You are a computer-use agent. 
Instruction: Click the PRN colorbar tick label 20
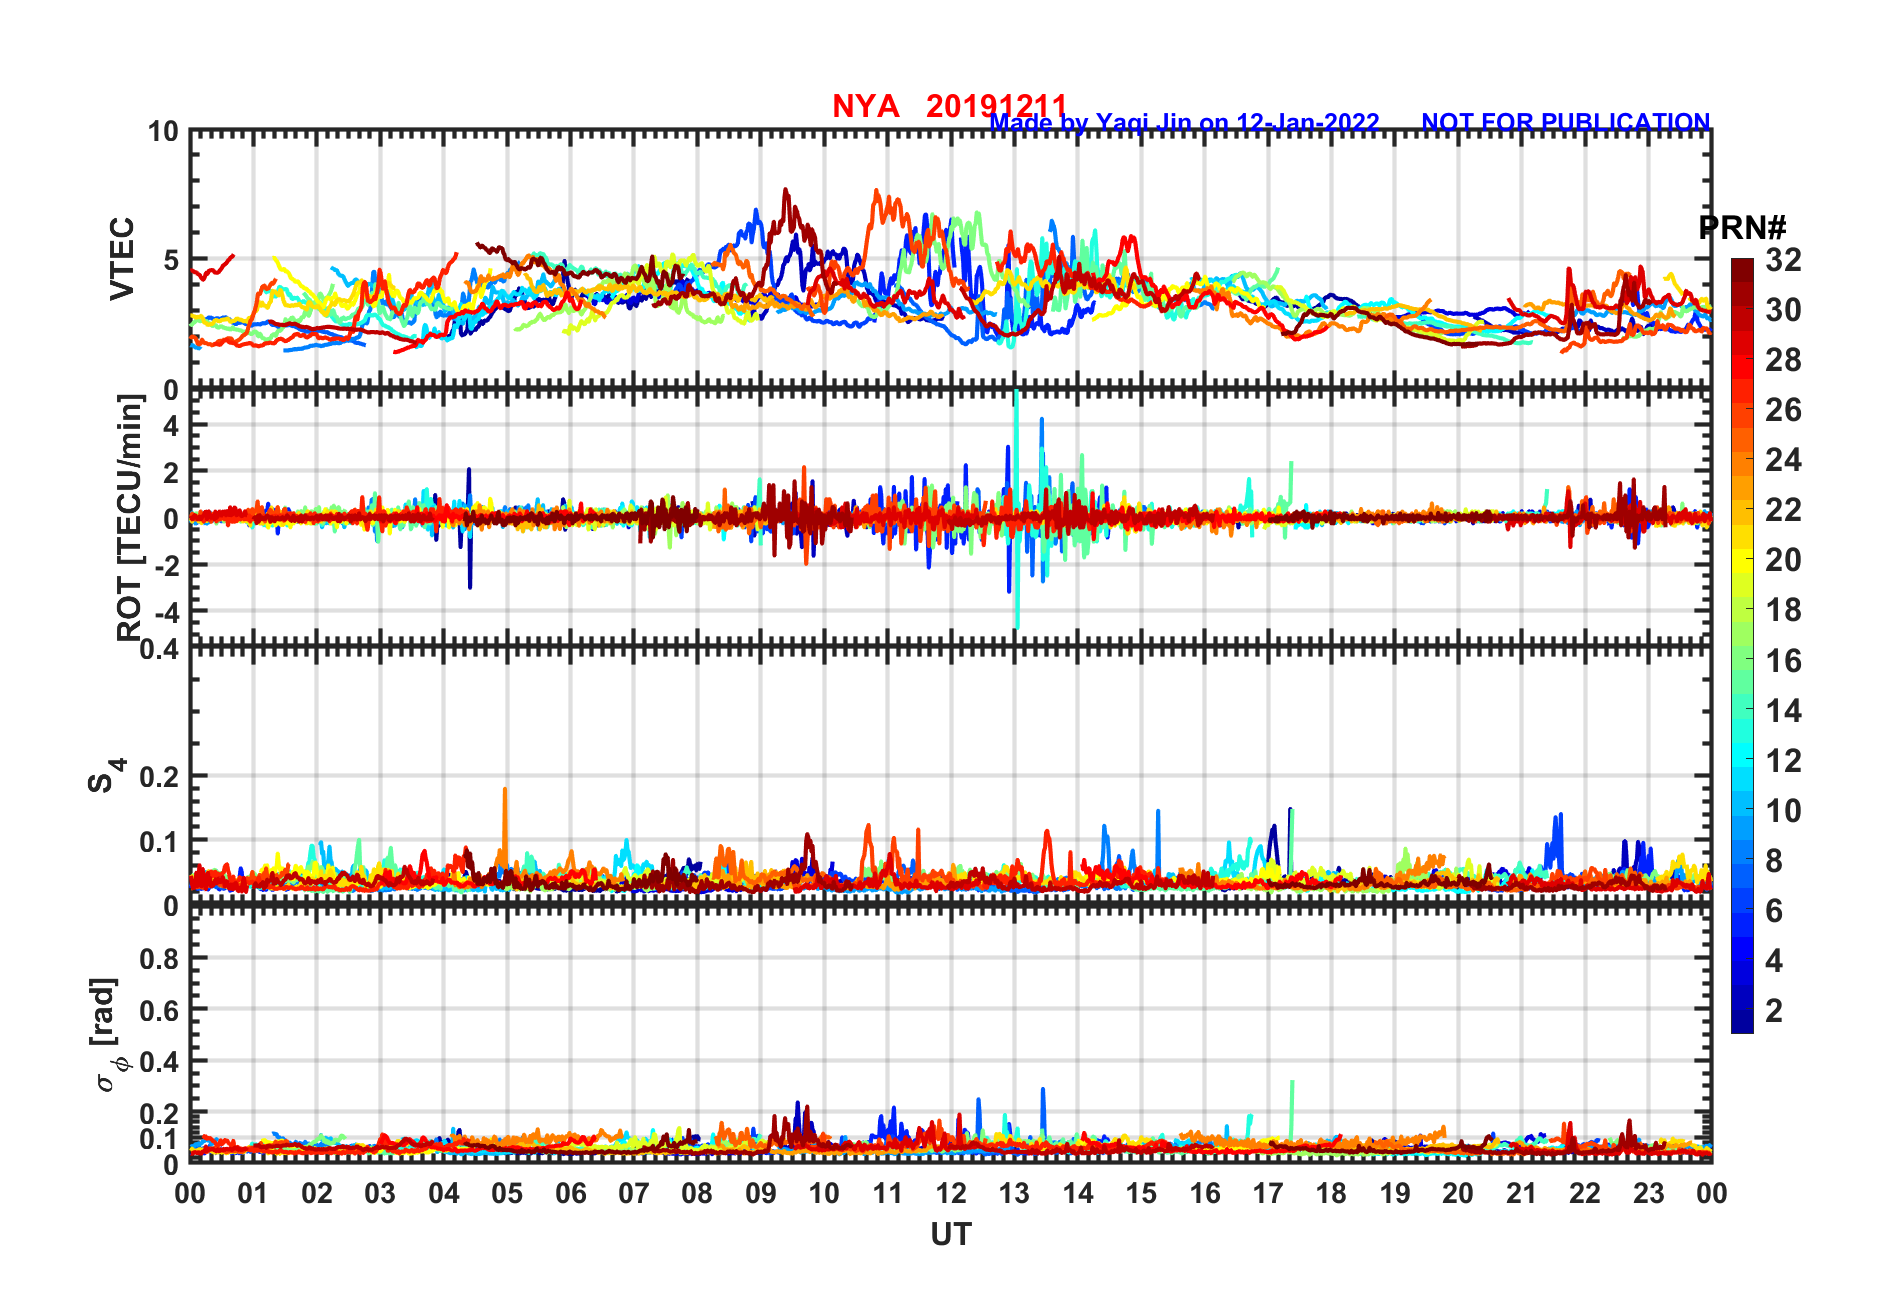coord(1782,560)
